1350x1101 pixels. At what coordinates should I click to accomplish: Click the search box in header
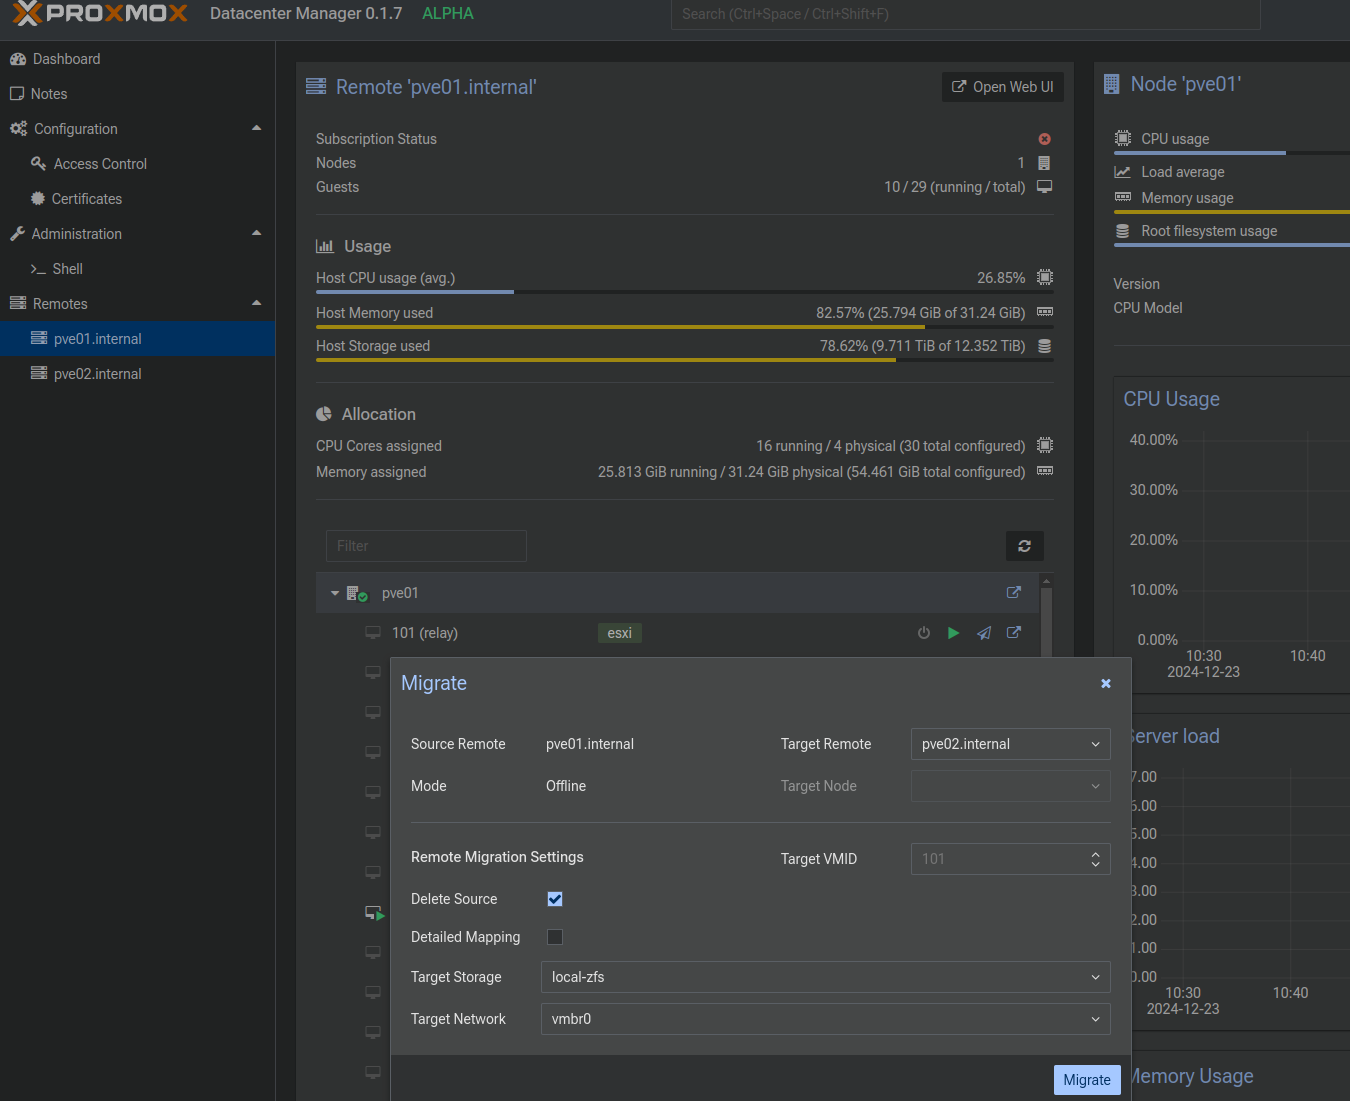966,14
